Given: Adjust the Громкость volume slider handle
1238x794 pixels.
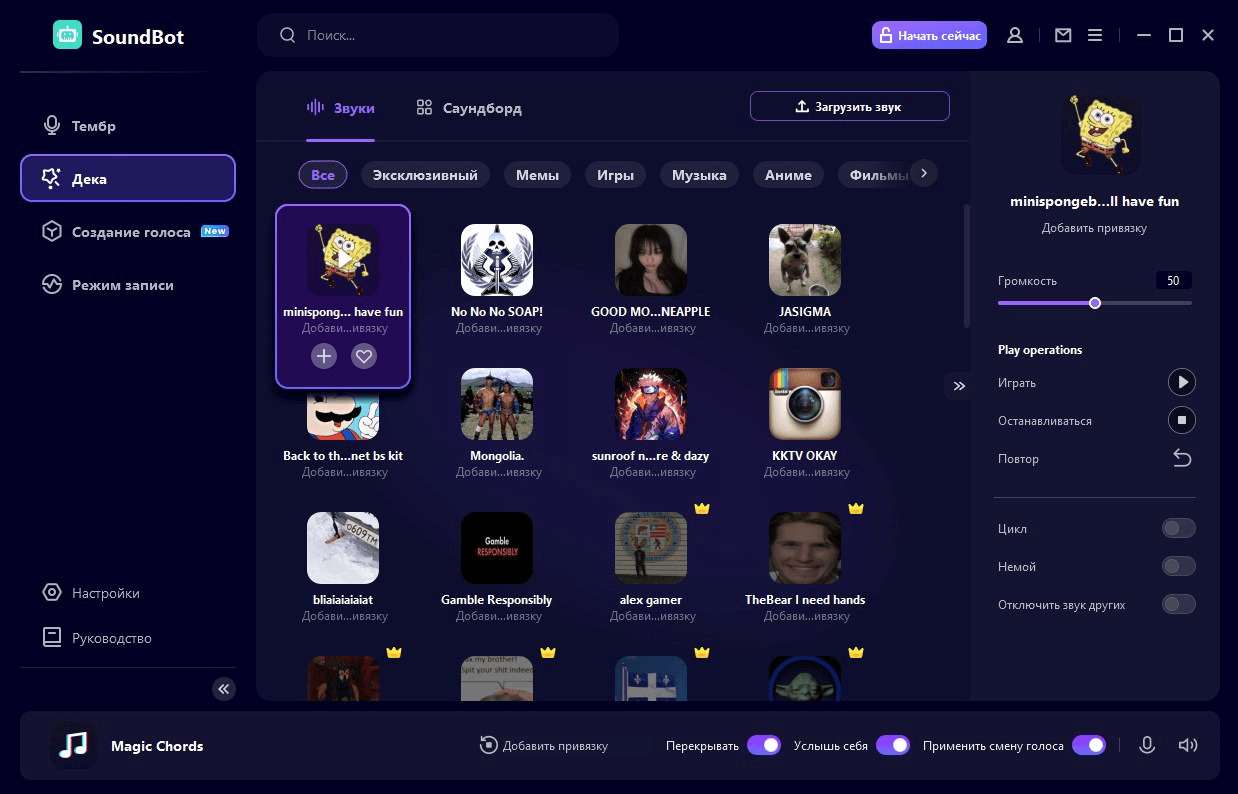Looking at the screenshot, I should (x=1095, y=303).
